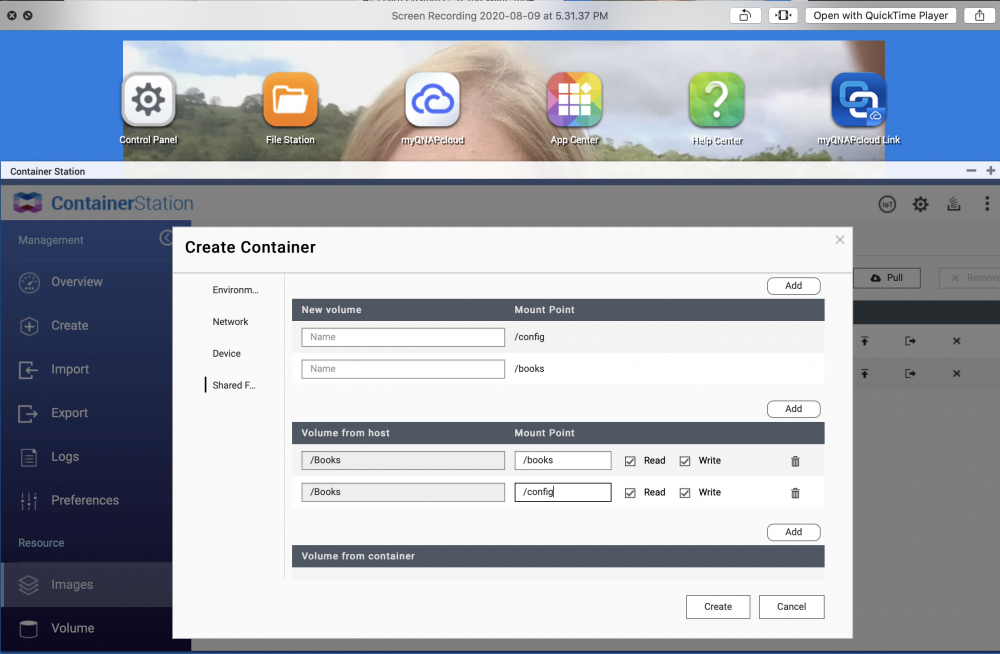The image size is (1000, 654).
Task: Toggle the Write checkbox for the /config mount
Action: [685, 493]
